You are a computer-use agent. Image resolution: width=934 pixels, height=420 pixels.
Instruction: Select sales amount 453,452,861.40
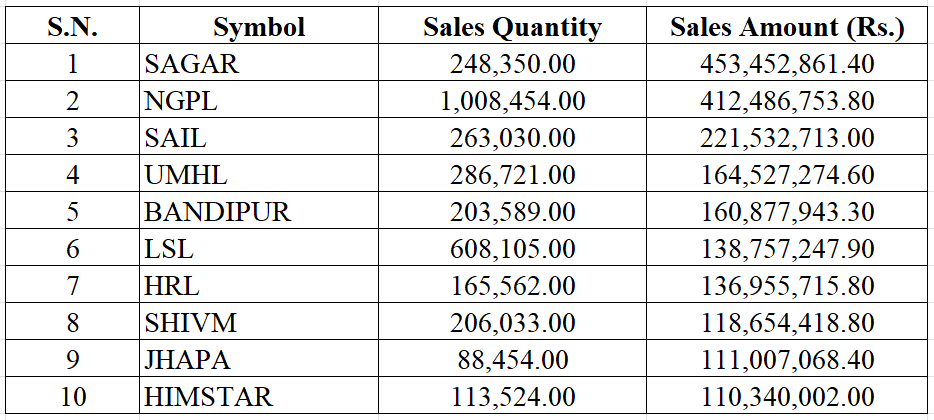(x=787, y=65)
